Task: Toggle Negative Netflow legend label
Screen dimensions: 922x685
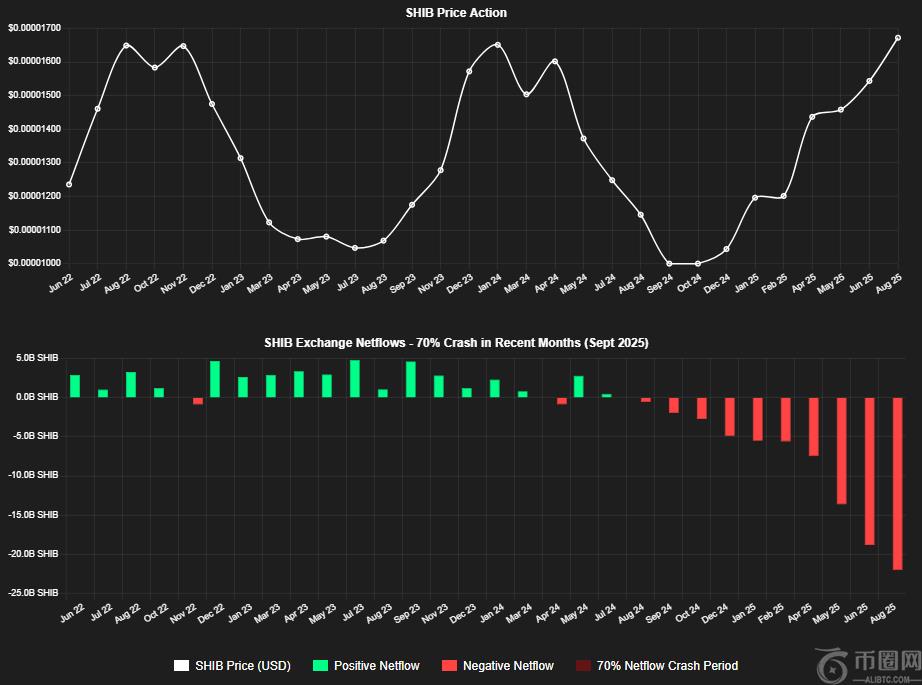Action: [x=508, y=665]
